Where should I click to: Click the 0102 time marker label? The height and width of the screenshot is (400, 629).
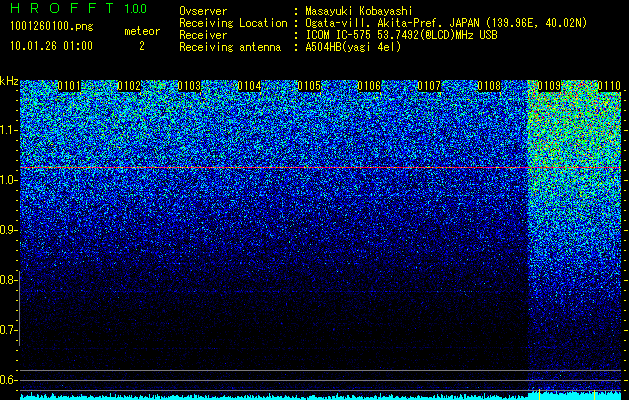[129, 86]
